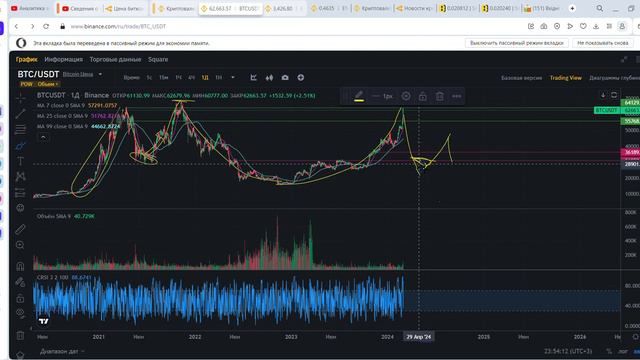
Task: Toggle лог logarithmic scale
Action: [623, 351]
